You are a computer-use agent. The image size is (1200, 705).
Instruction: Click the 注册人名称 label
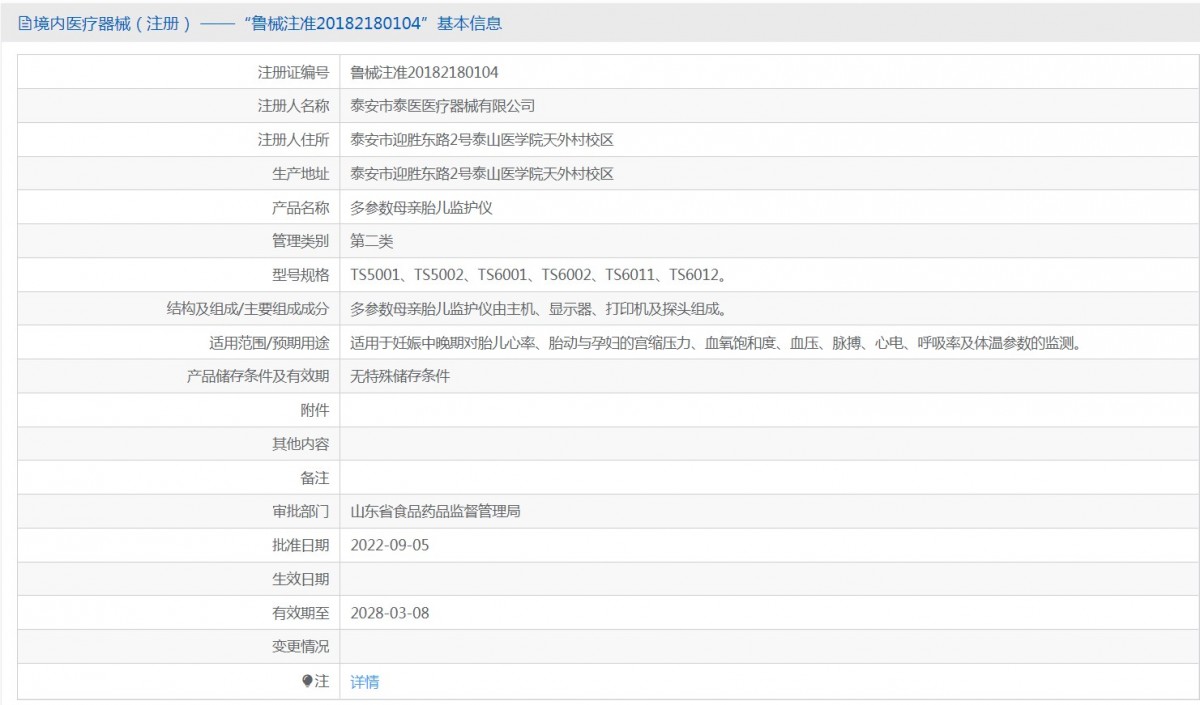[x=293, y=106]
